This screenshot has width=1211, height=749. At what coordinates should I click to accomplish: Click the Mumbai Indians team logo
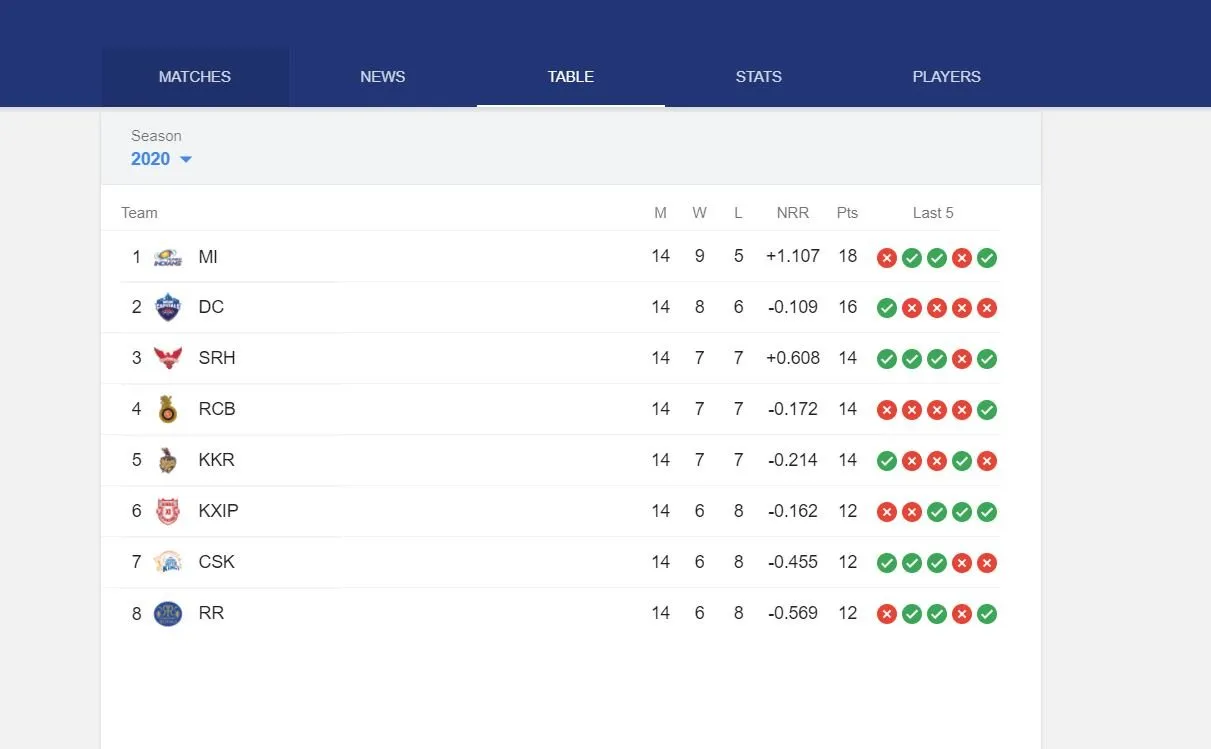pos(168,257)
